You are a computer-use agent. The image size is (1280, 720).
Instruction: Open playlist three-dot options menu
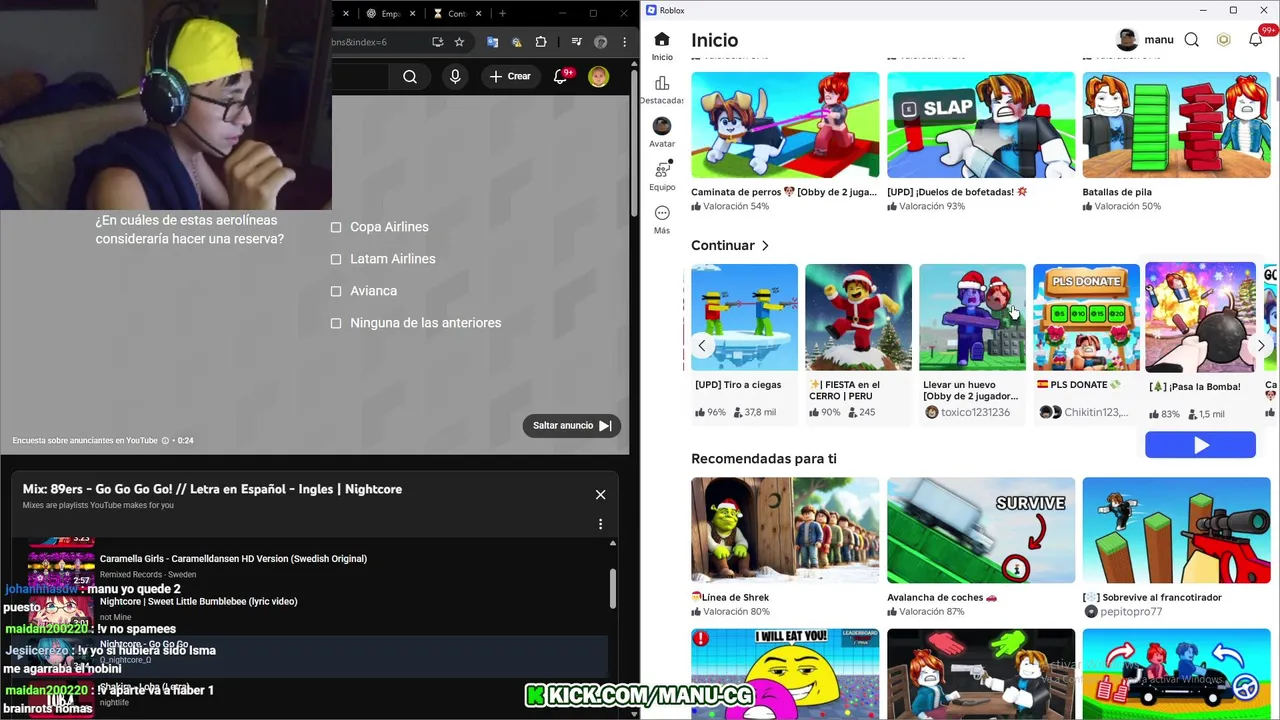(x=600, y=524)
